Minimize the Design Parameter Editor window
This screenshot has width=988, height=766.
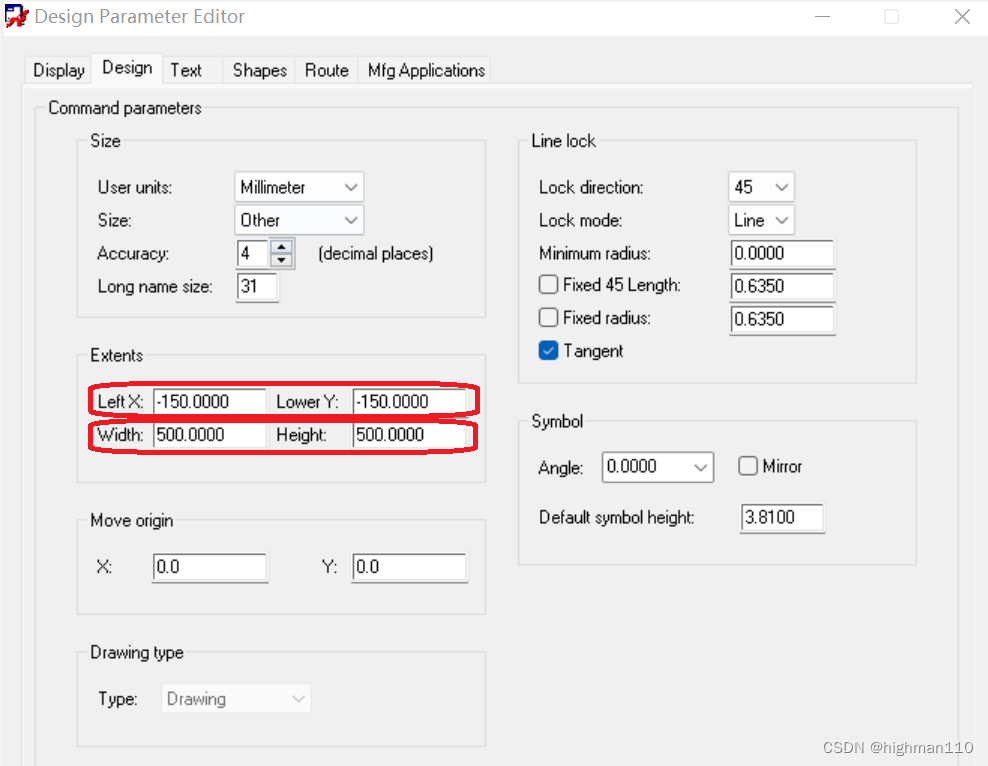822,16
